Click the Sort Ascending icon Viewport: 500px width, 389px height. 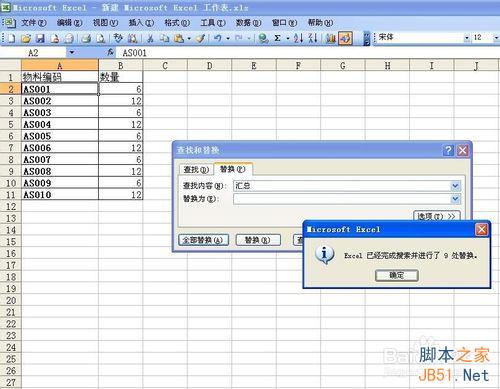click(298, 38)
